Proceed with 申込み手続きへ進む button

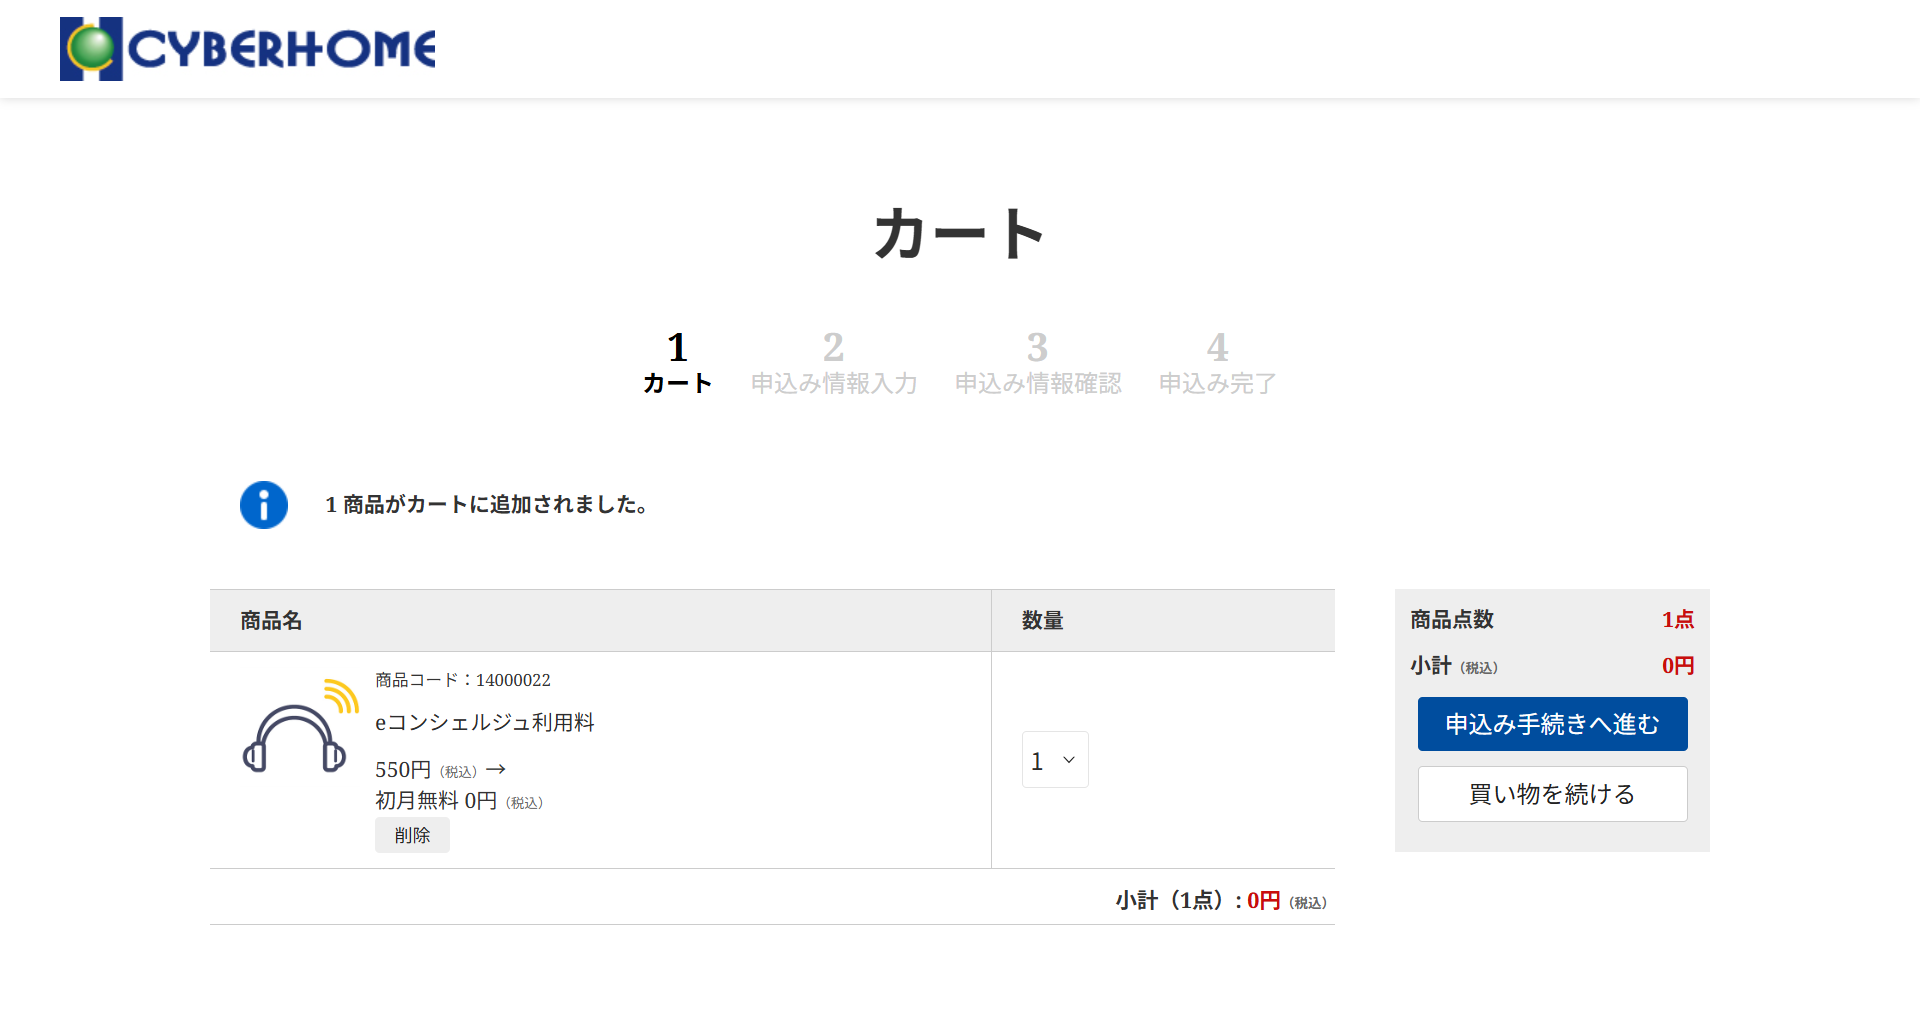1552,724
